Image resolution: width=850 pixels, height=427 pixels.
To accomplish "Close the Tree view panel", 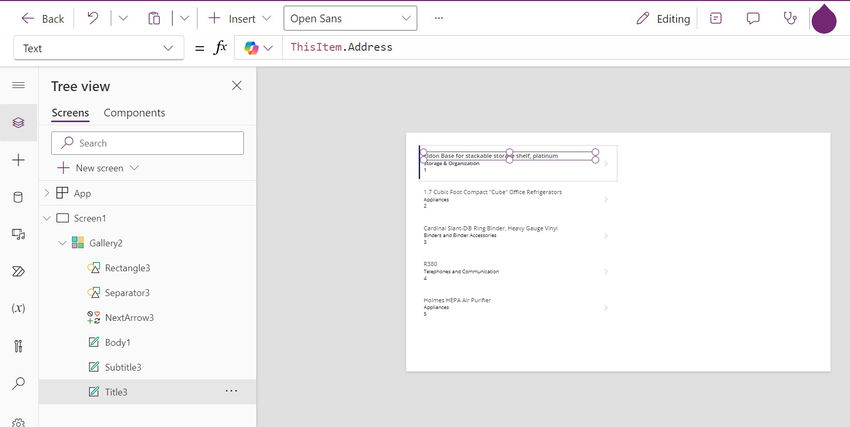I will point(237,86).
